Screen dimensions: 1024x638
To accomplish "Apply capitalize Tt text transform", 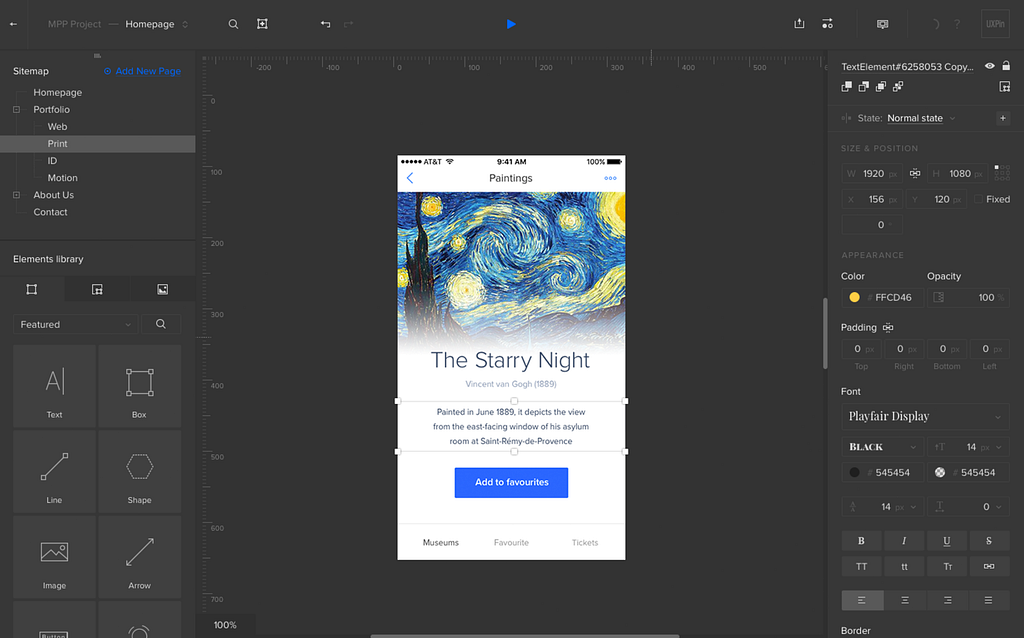I will 947,566.
